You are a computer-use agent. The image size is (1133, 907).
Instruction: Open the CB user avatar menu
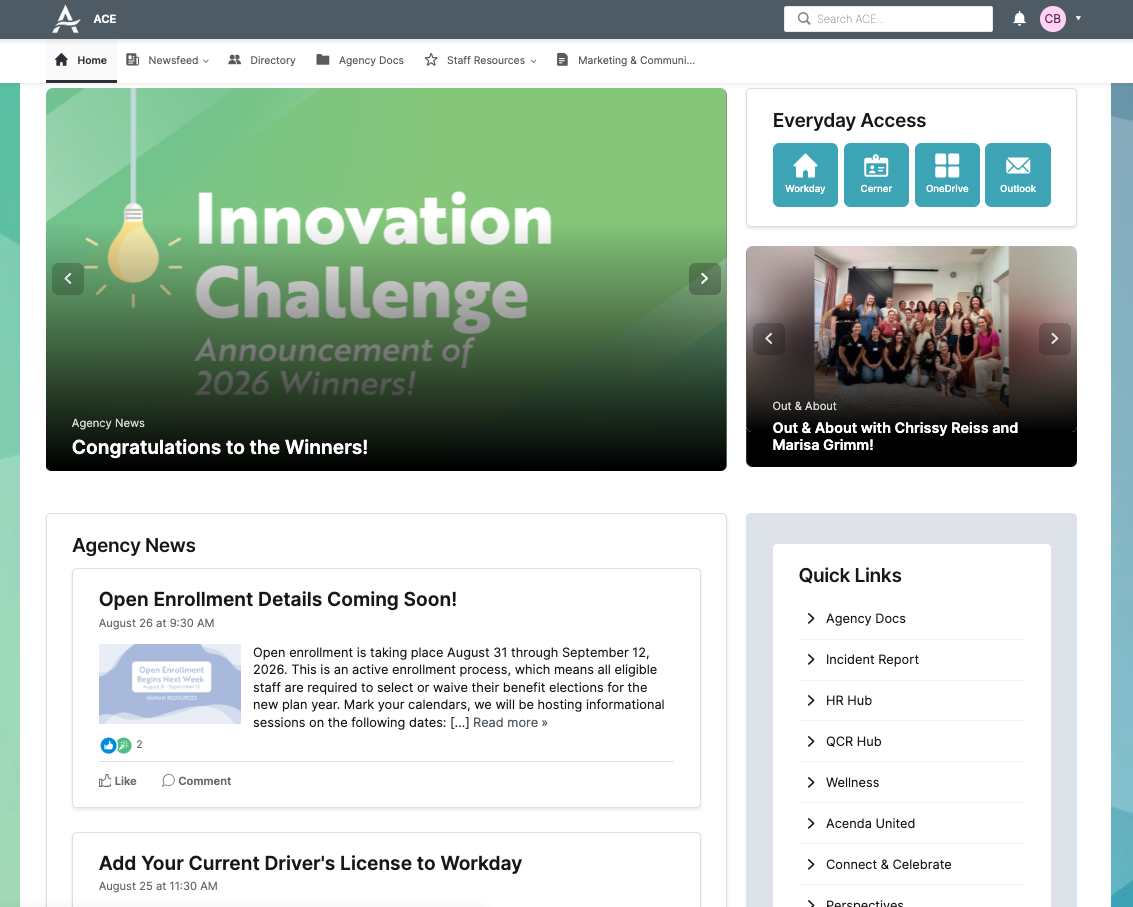(x=1052, y=19)
